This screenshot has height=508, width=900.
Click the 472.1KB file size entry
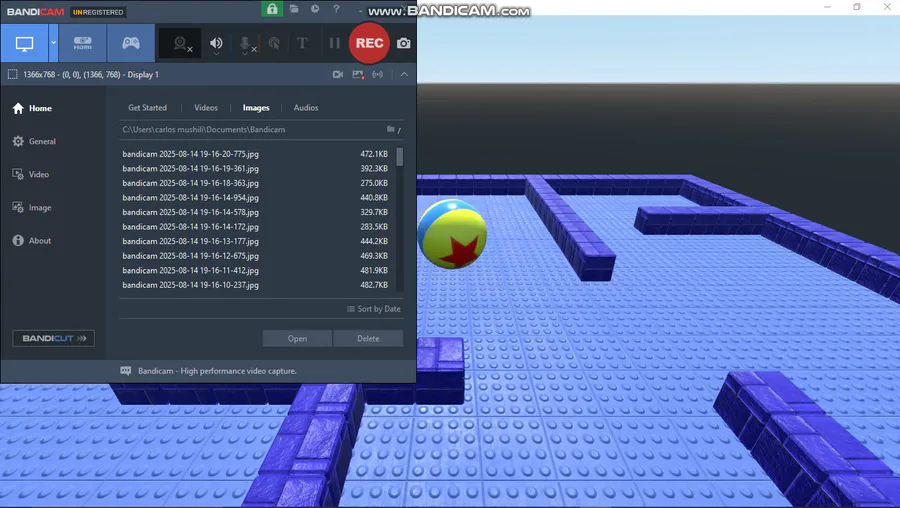pos(374,154)
